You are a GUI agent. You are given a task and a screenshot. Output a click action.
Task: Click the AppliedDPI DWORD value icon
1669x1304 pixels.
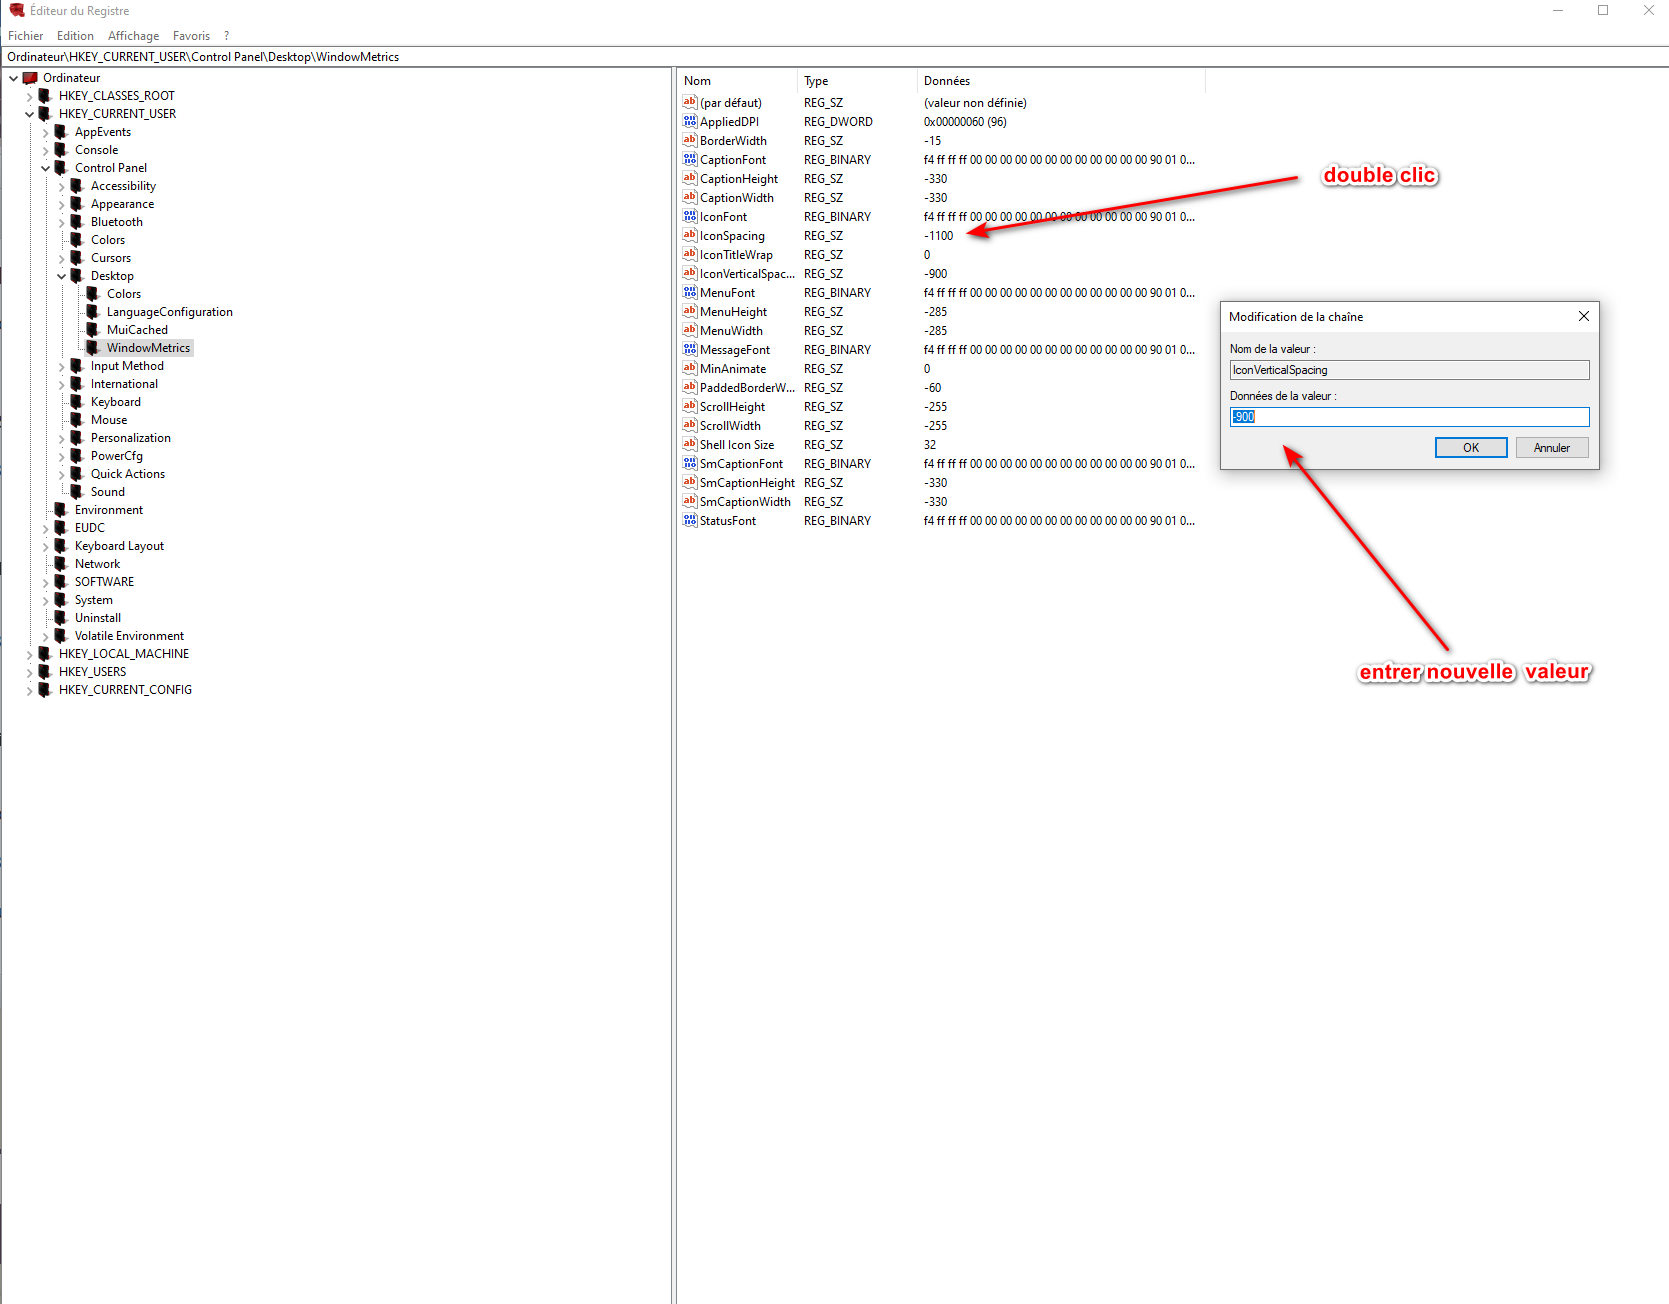(689, 122)
